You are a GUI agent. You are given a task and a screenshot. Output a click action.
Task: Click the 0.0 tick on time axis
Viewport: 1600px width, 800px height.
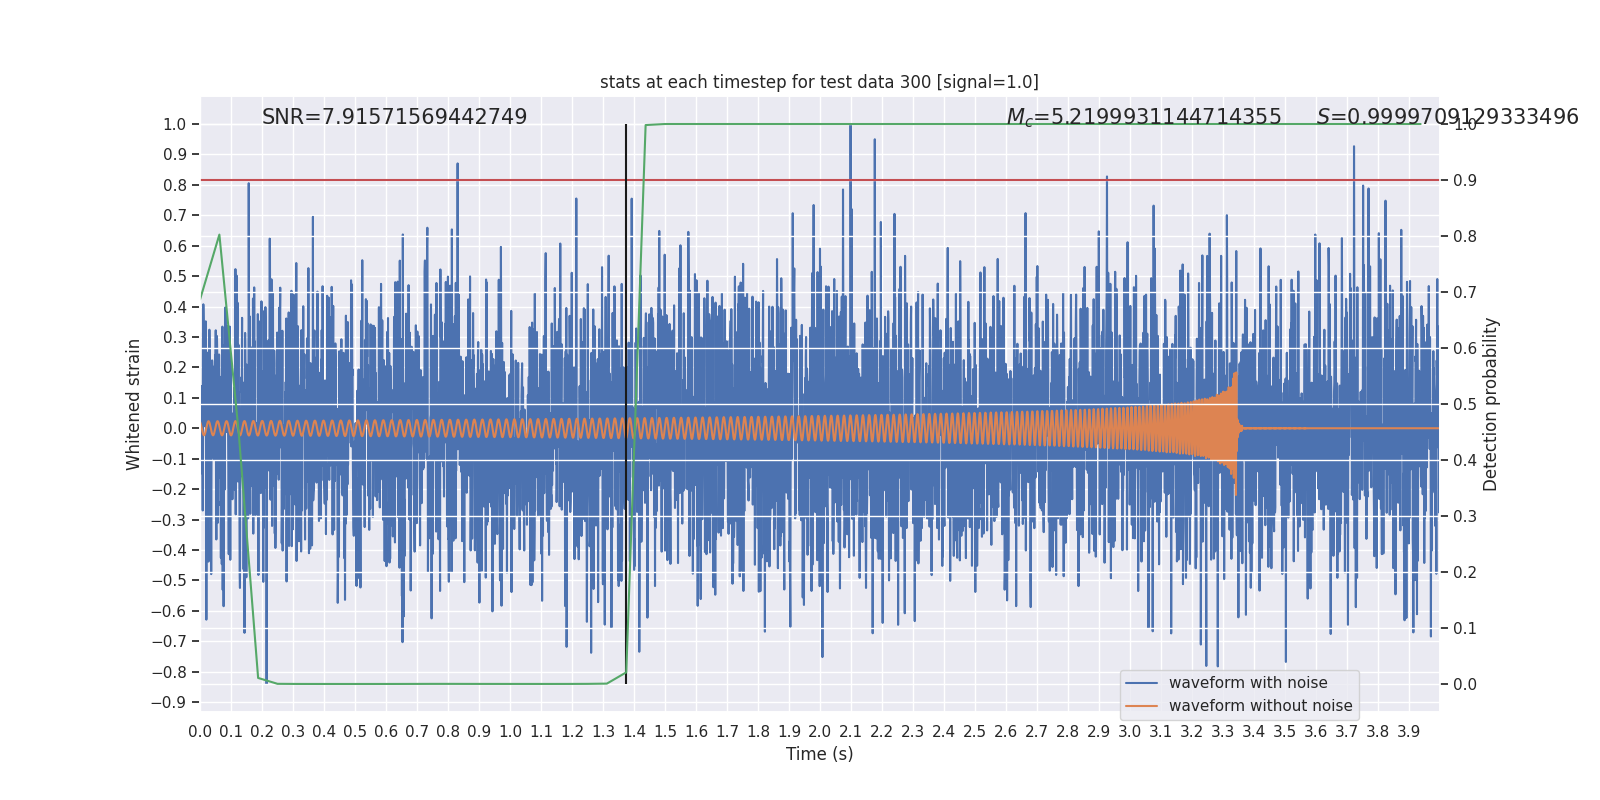click(x=200, y=732)
